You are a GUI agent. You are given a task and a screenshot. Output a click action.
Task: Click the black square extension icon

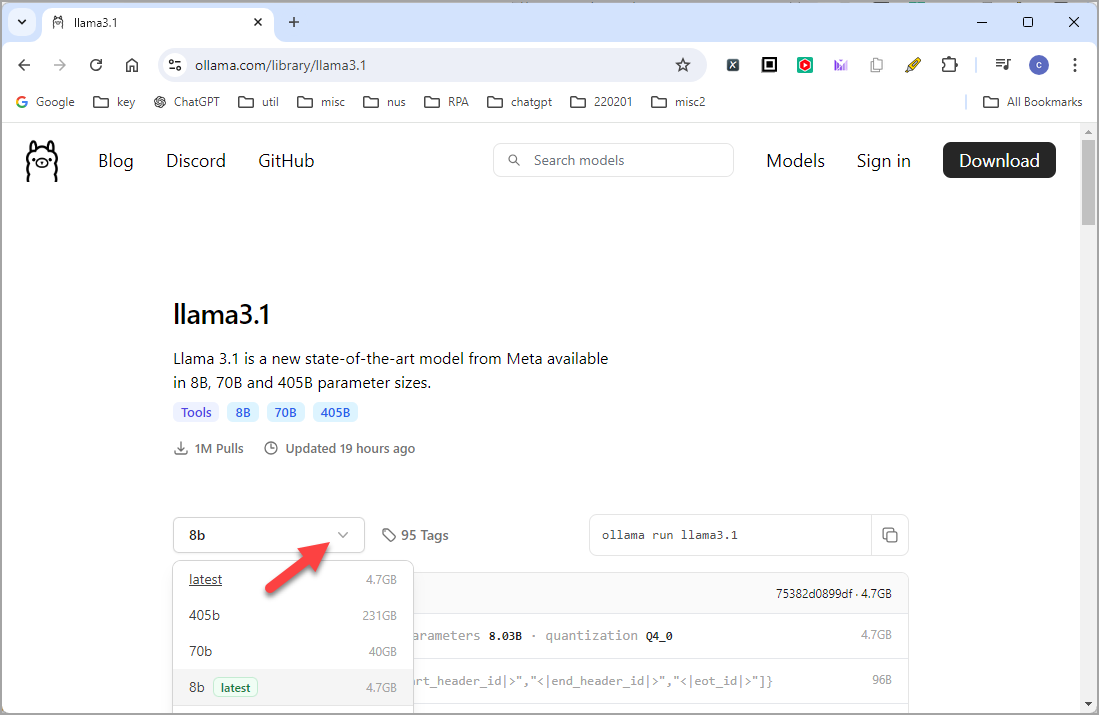tap(769, 65)
